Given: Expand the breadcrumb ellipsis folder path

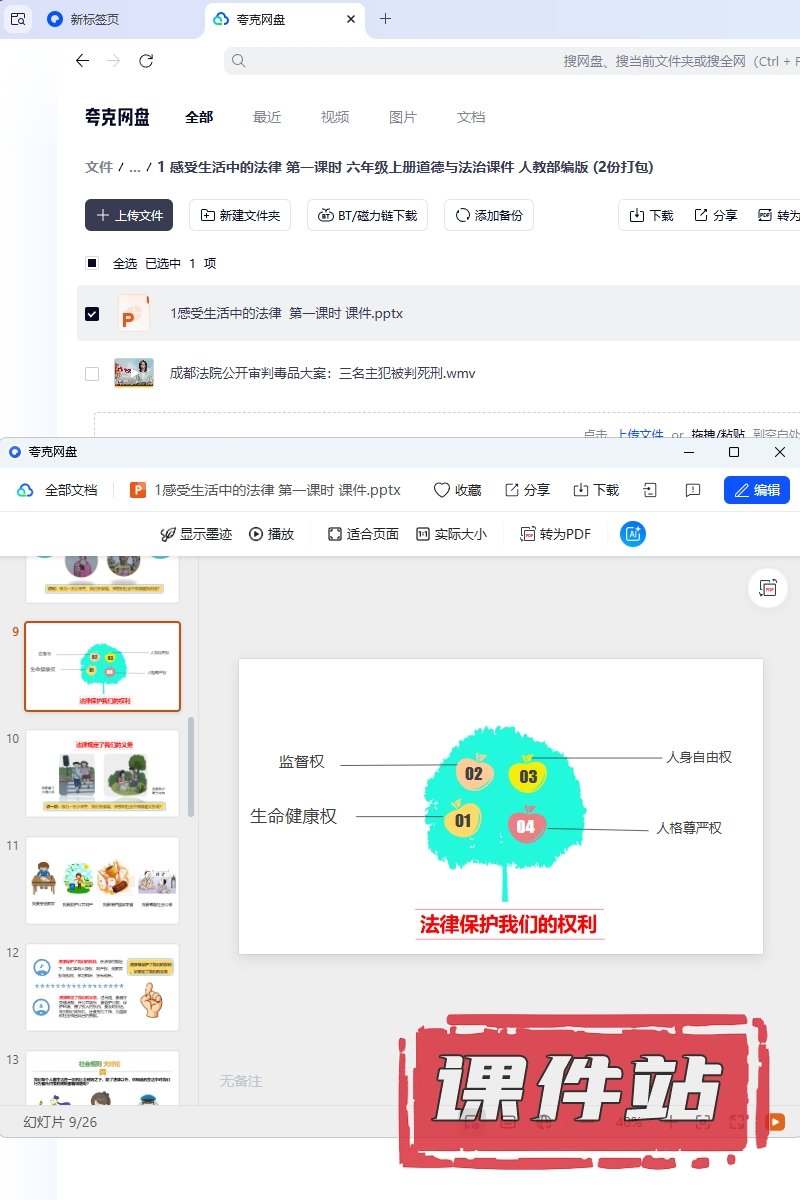Looking at the screenshot, I should (135, 168).
